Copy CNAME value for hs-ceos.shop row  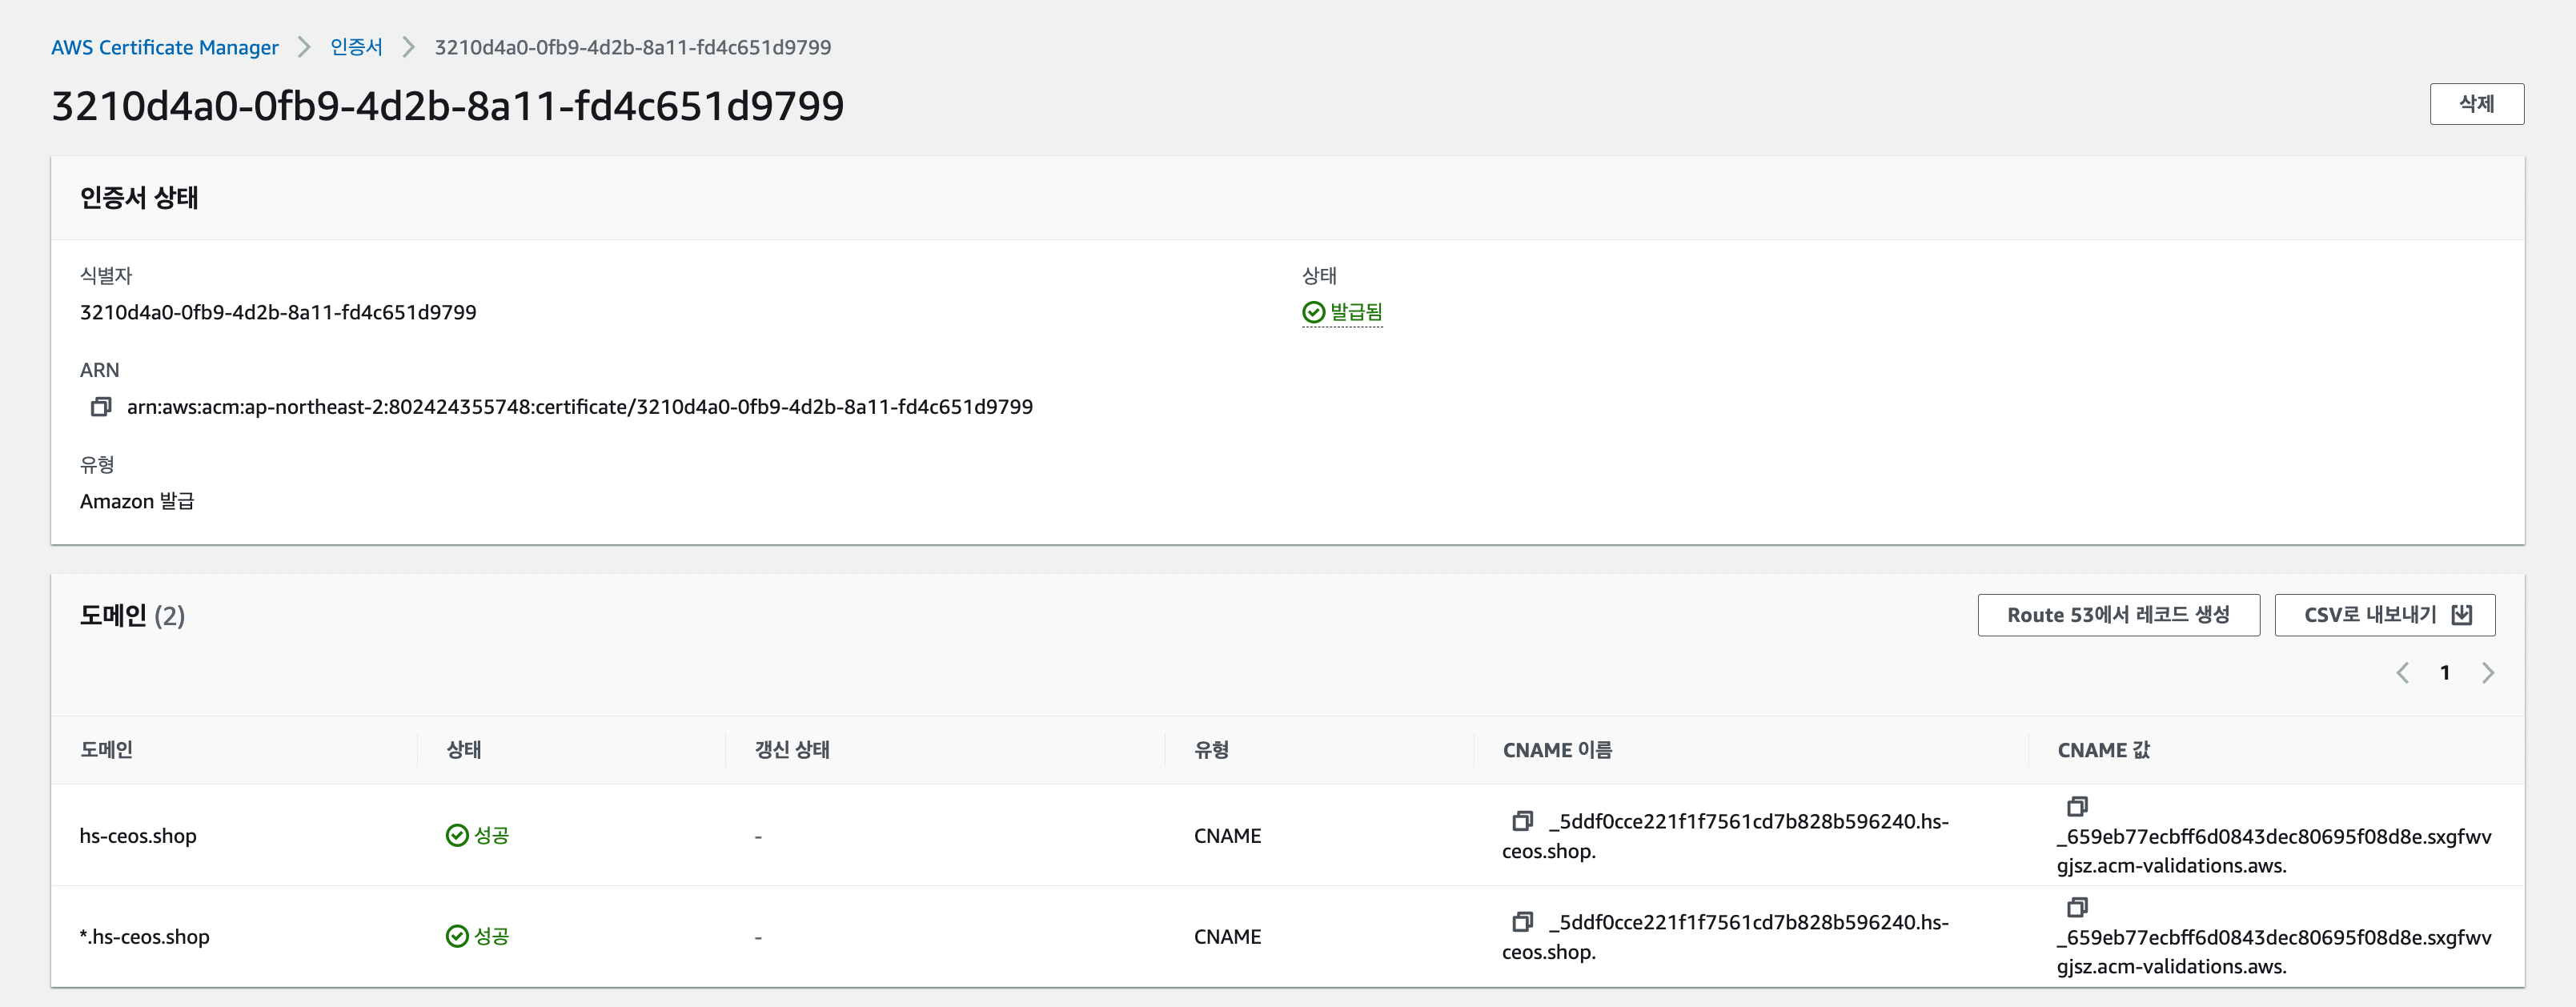pyautogui.click(x=2077, y=806)
